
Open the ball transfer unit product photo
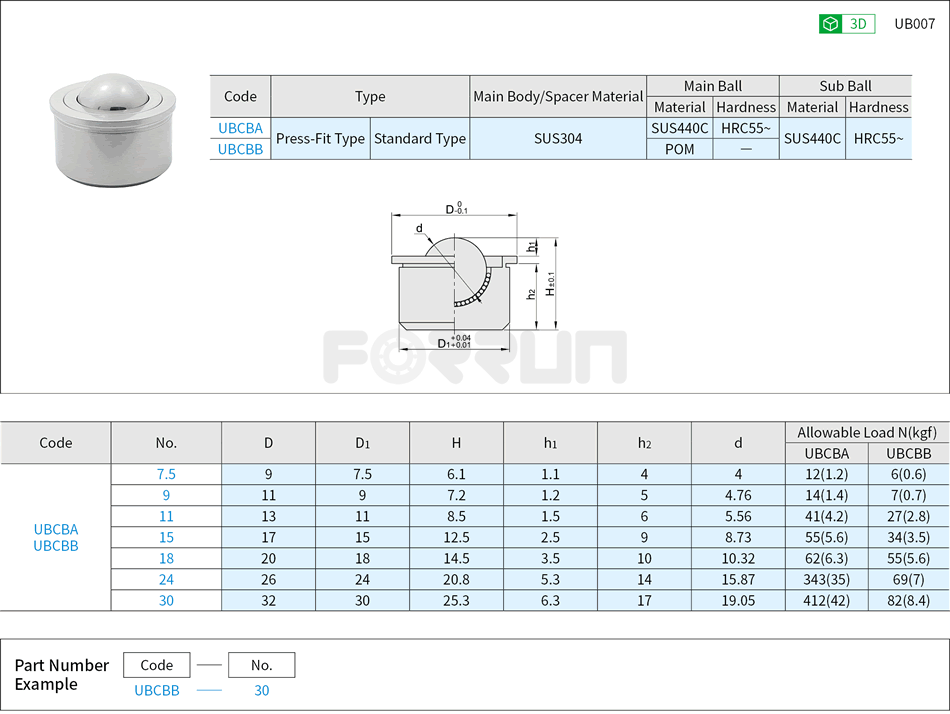click(x=113, y=129)
